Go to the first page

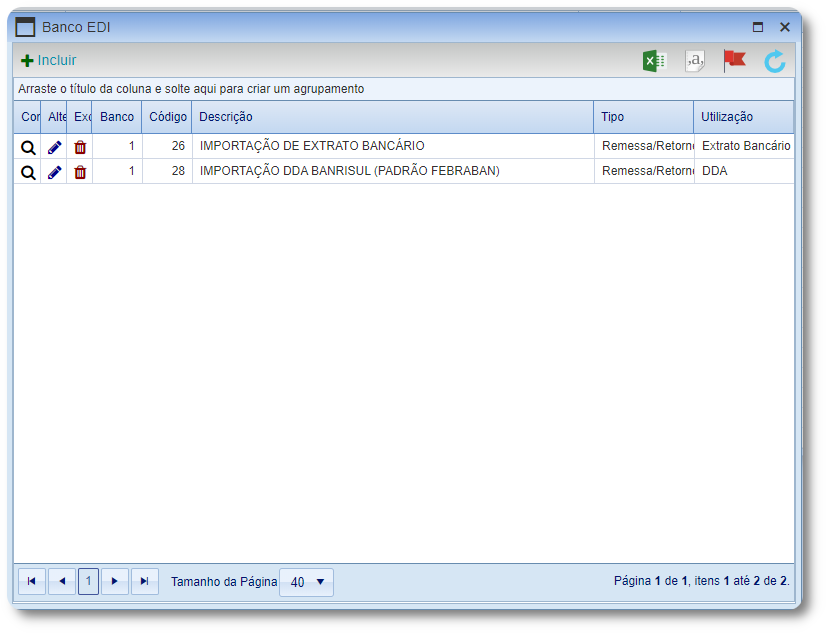tap(31, 581)
